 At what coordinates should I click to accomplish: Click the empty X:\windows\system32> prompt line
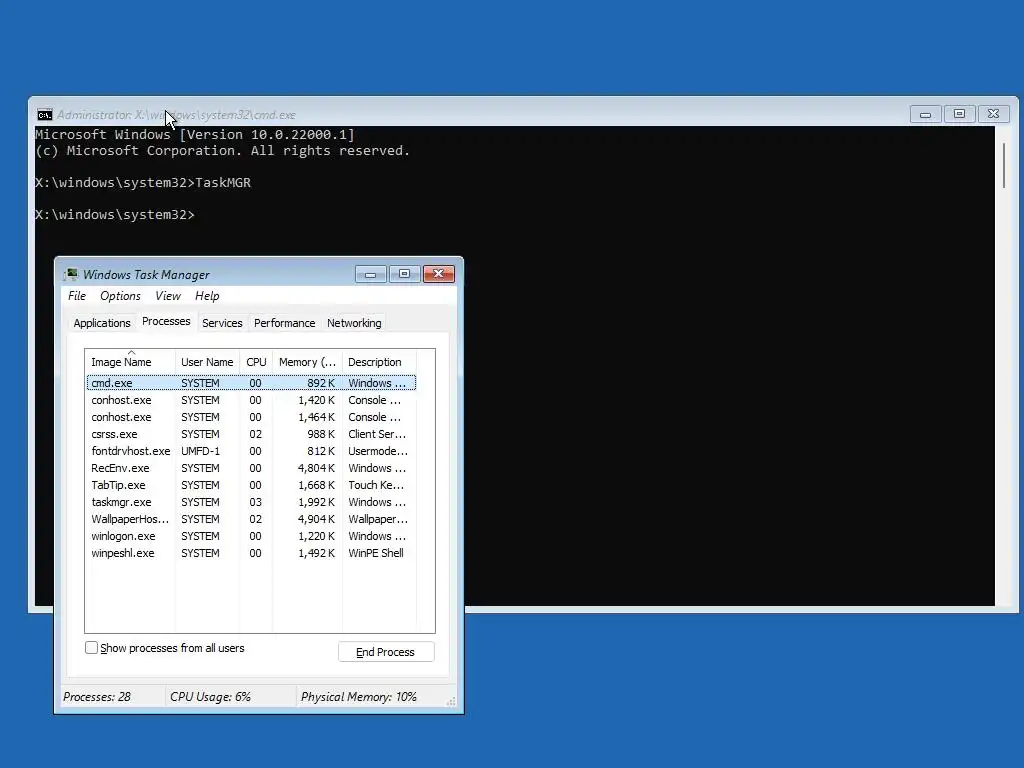115,215
